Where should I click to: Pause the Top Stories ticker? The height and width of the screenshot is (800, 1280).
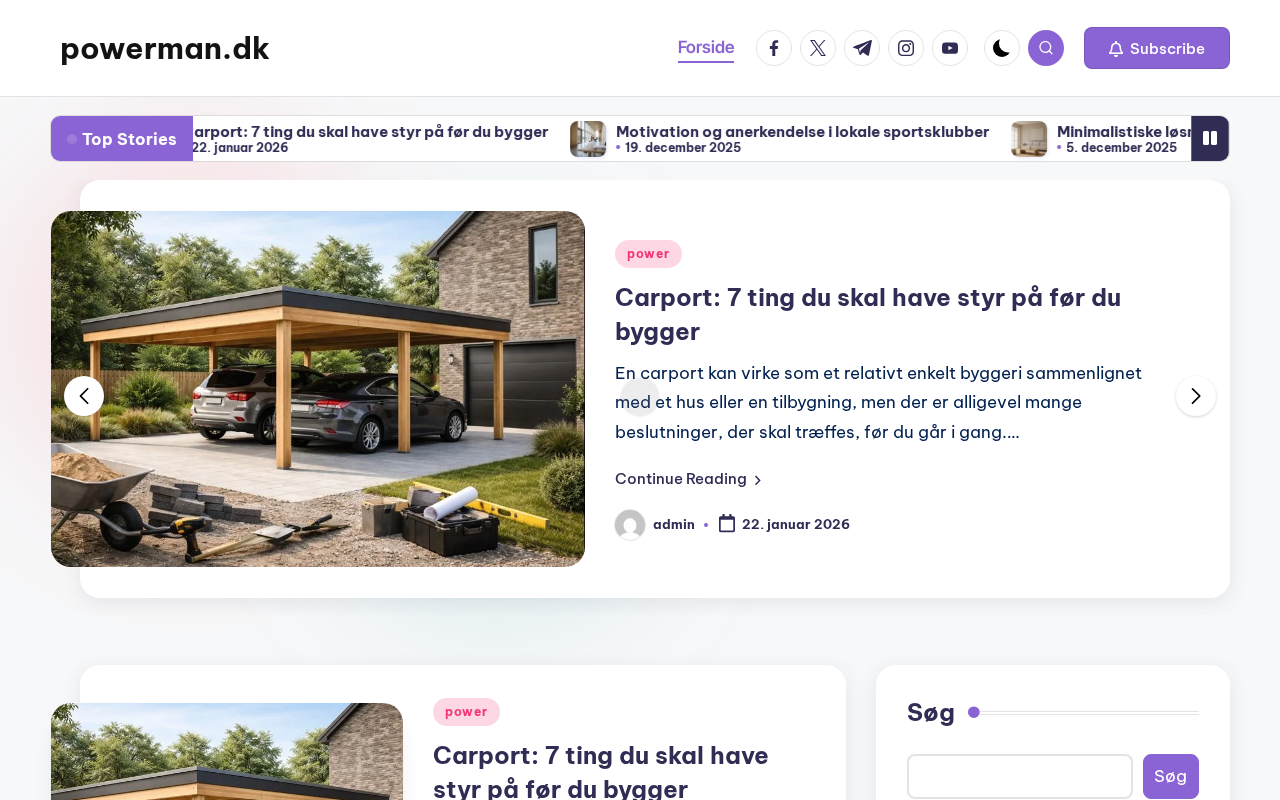1210,138
